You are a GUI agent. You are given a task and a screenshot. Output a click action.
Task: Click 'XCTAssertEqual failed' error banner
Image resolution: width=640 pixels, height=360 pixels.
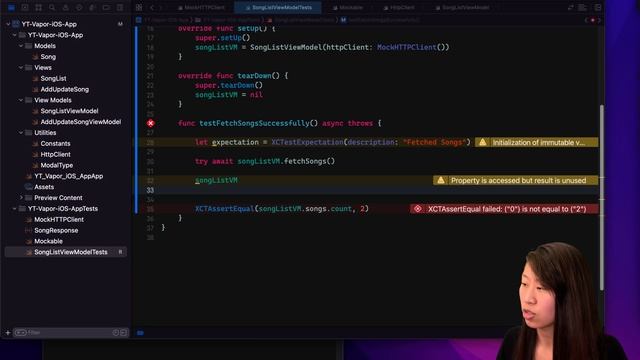(x=504, y=209)
